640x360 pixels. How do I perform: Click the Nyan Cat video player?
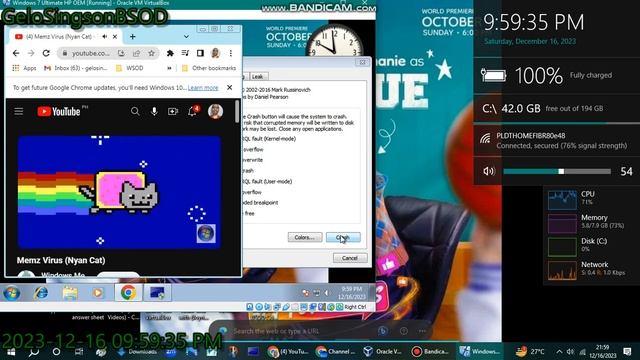(x=119, y=192)
